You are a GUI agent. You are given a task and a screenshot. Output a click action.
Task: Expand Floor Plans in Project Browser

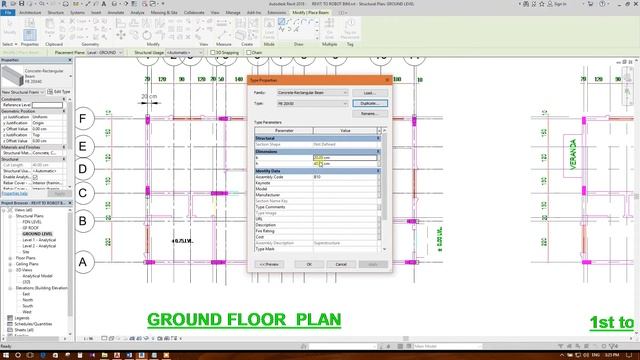[10, 258]
